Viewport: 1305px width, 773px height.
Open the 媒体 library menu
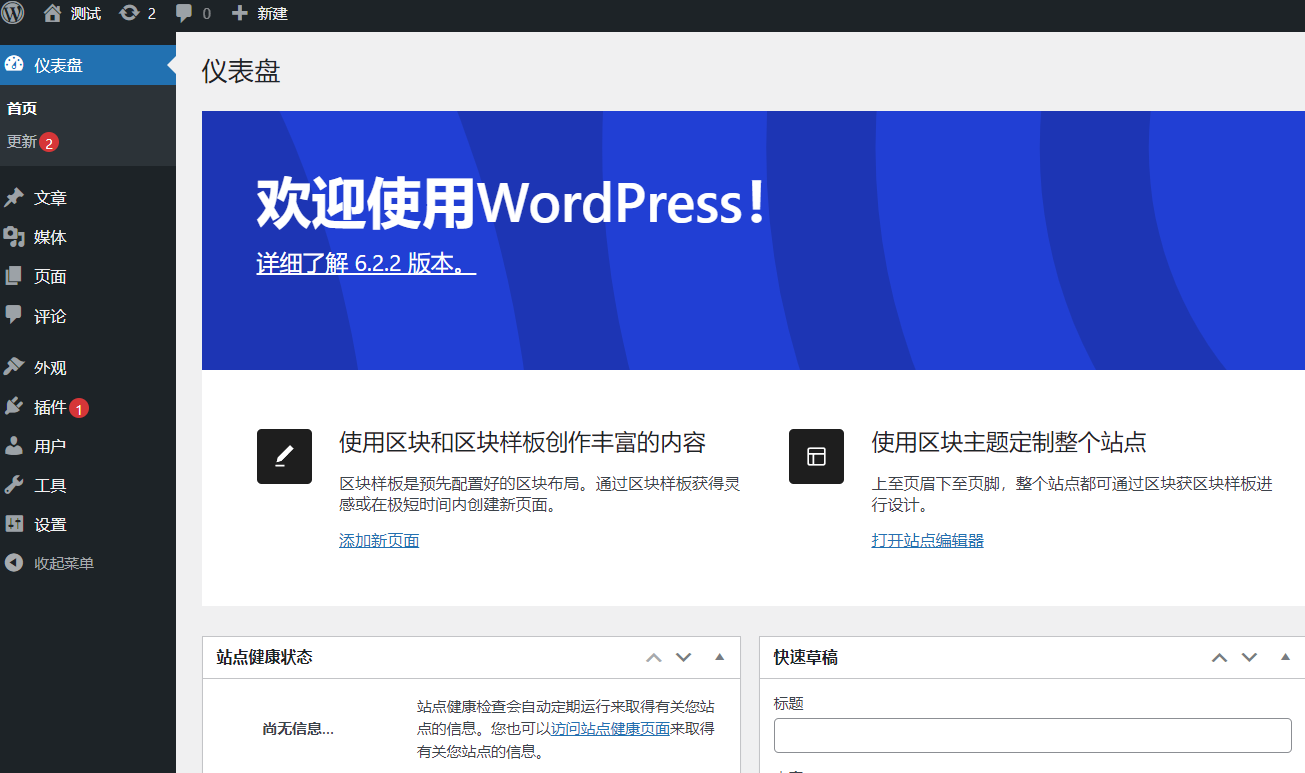point(50,238)
